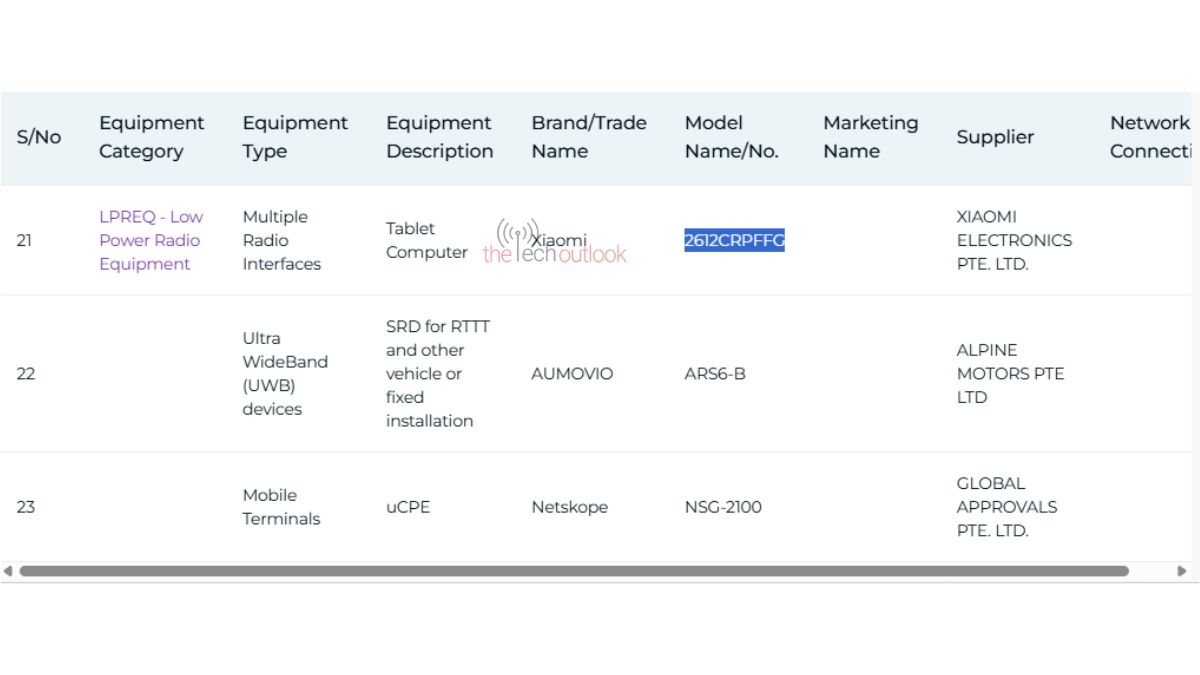1200x675 pixels.
Task: Click the Ultra WideBand (UWB) devices cell
Action: coord(285,373)
